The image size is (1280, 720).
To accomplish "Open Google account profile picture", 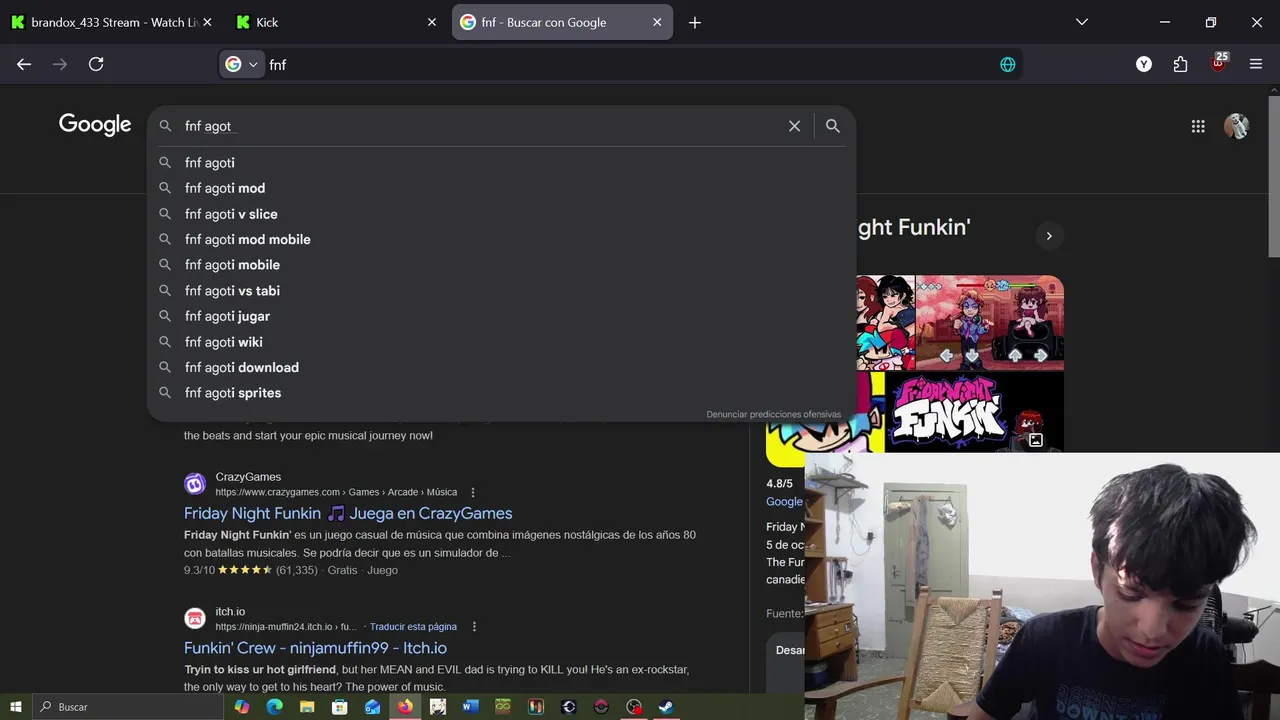I will [1237, 125].
